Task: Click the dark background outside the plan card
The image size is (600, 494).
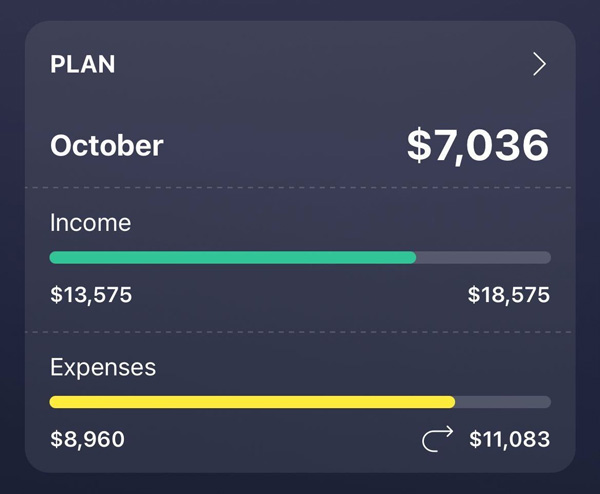Action: (x=10, y=250)
